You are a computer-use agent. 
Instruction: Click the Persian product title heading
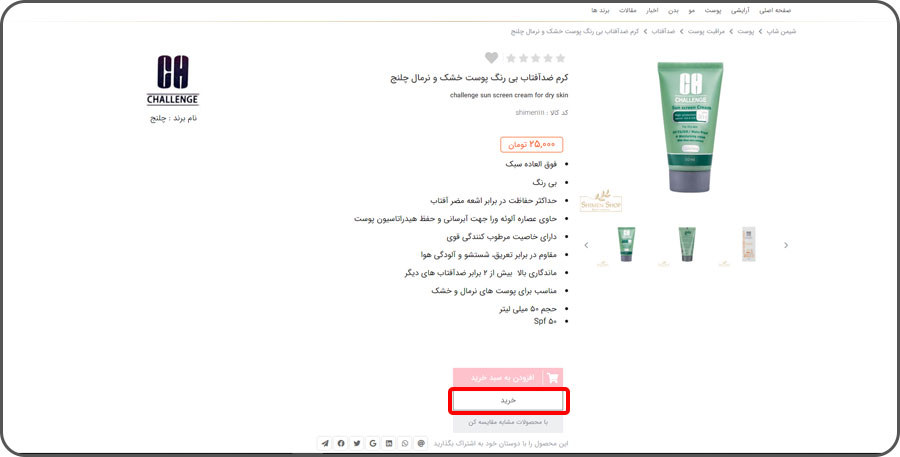(480, 78)
